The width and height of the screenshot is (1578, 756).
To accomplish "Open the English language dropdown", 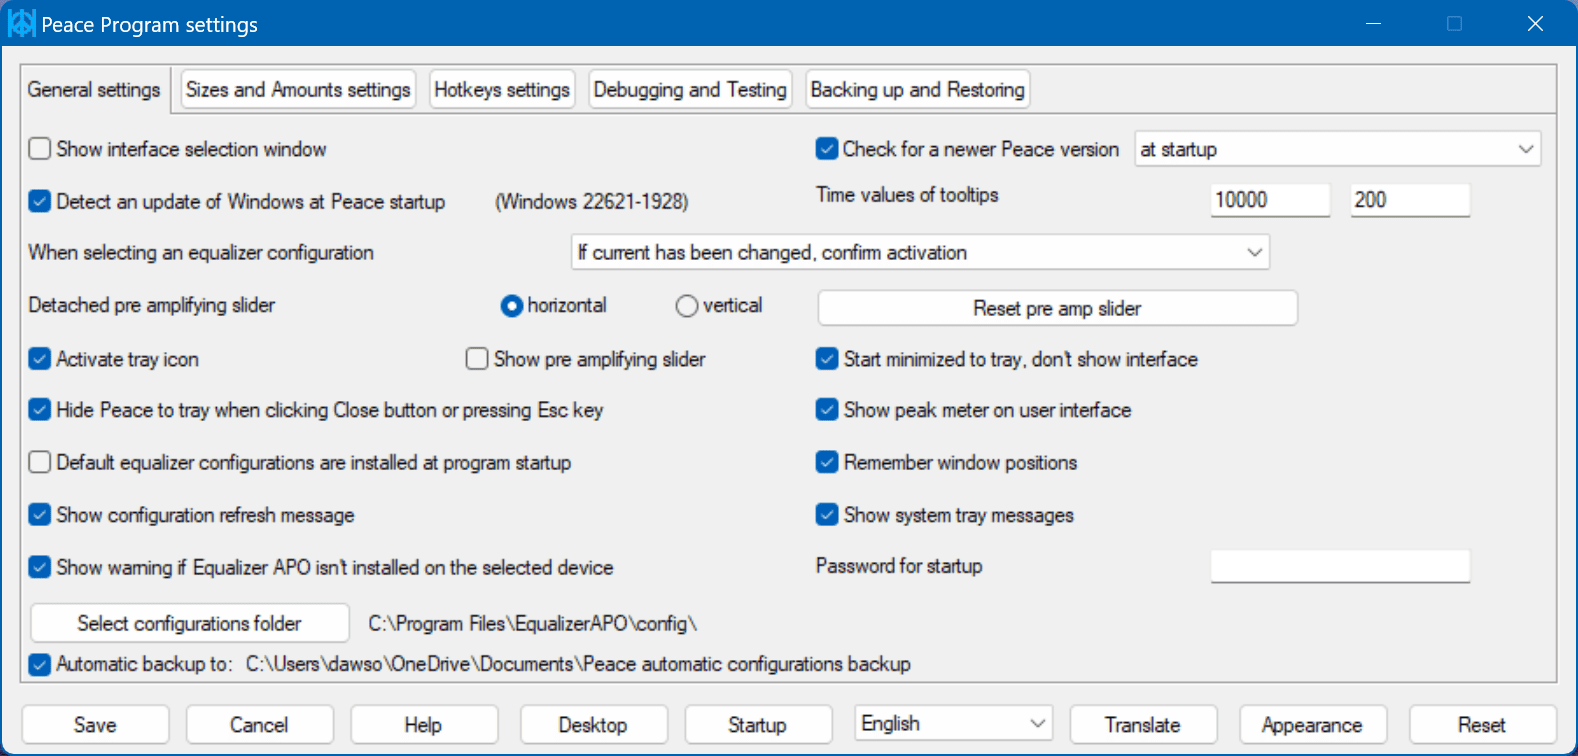I will click(x=953, y=723).
